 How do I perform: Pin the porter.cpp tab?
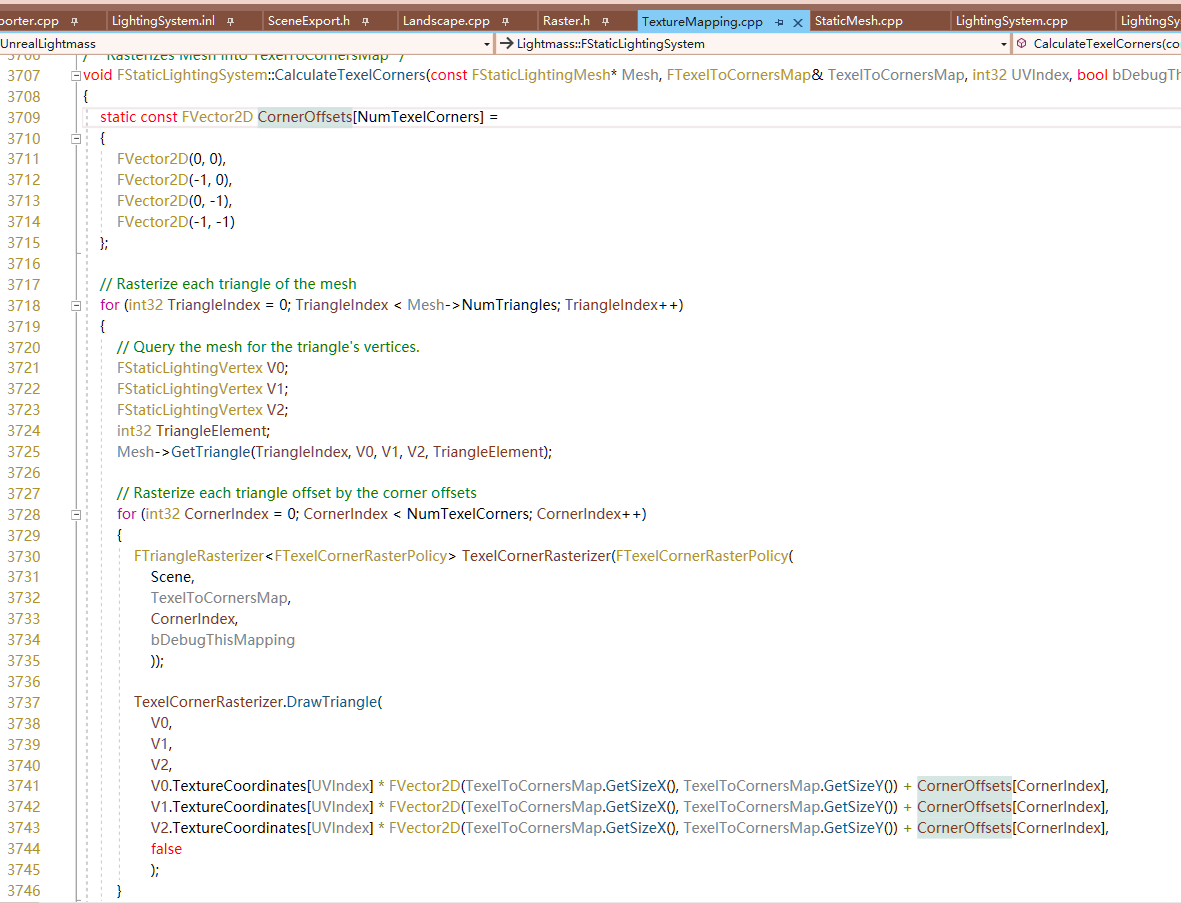pos(75,22)
